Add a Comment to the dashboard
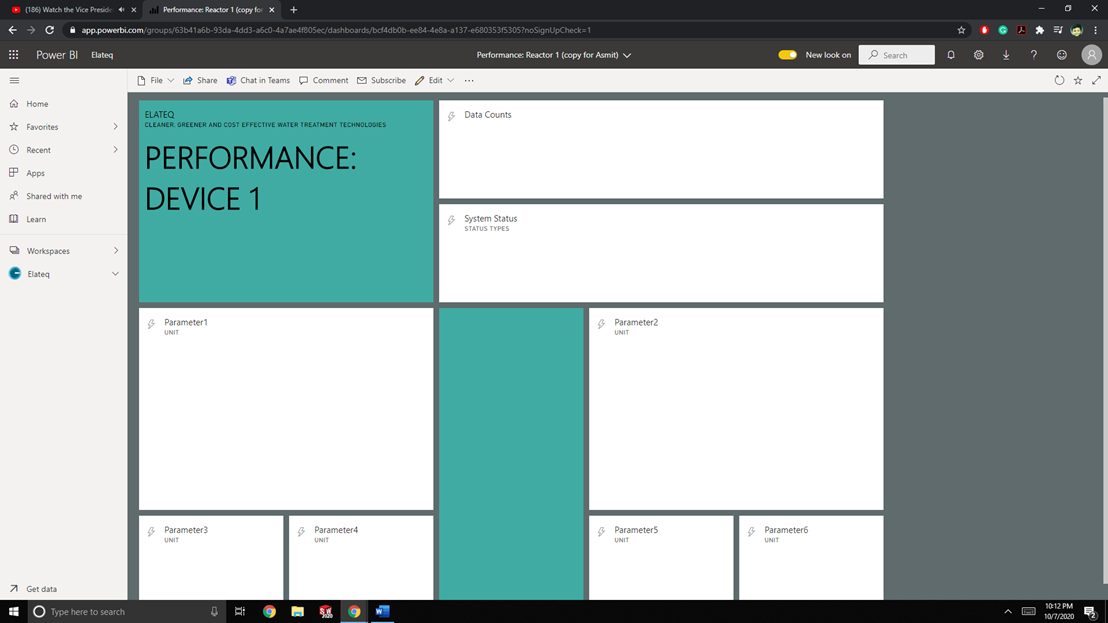1108x623 pixels. coord(324,81)
